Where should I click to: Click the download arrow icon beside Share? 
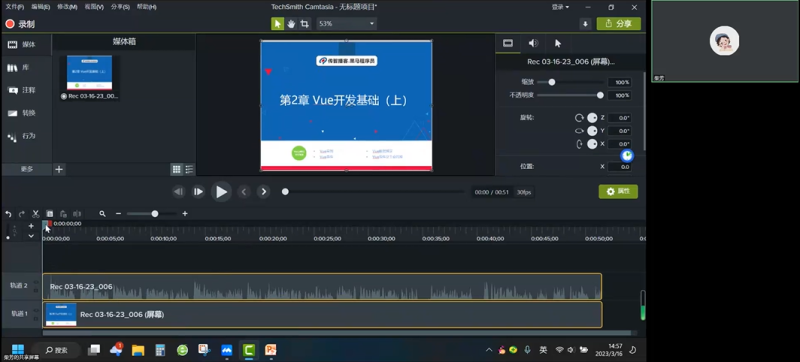[585, 23]
